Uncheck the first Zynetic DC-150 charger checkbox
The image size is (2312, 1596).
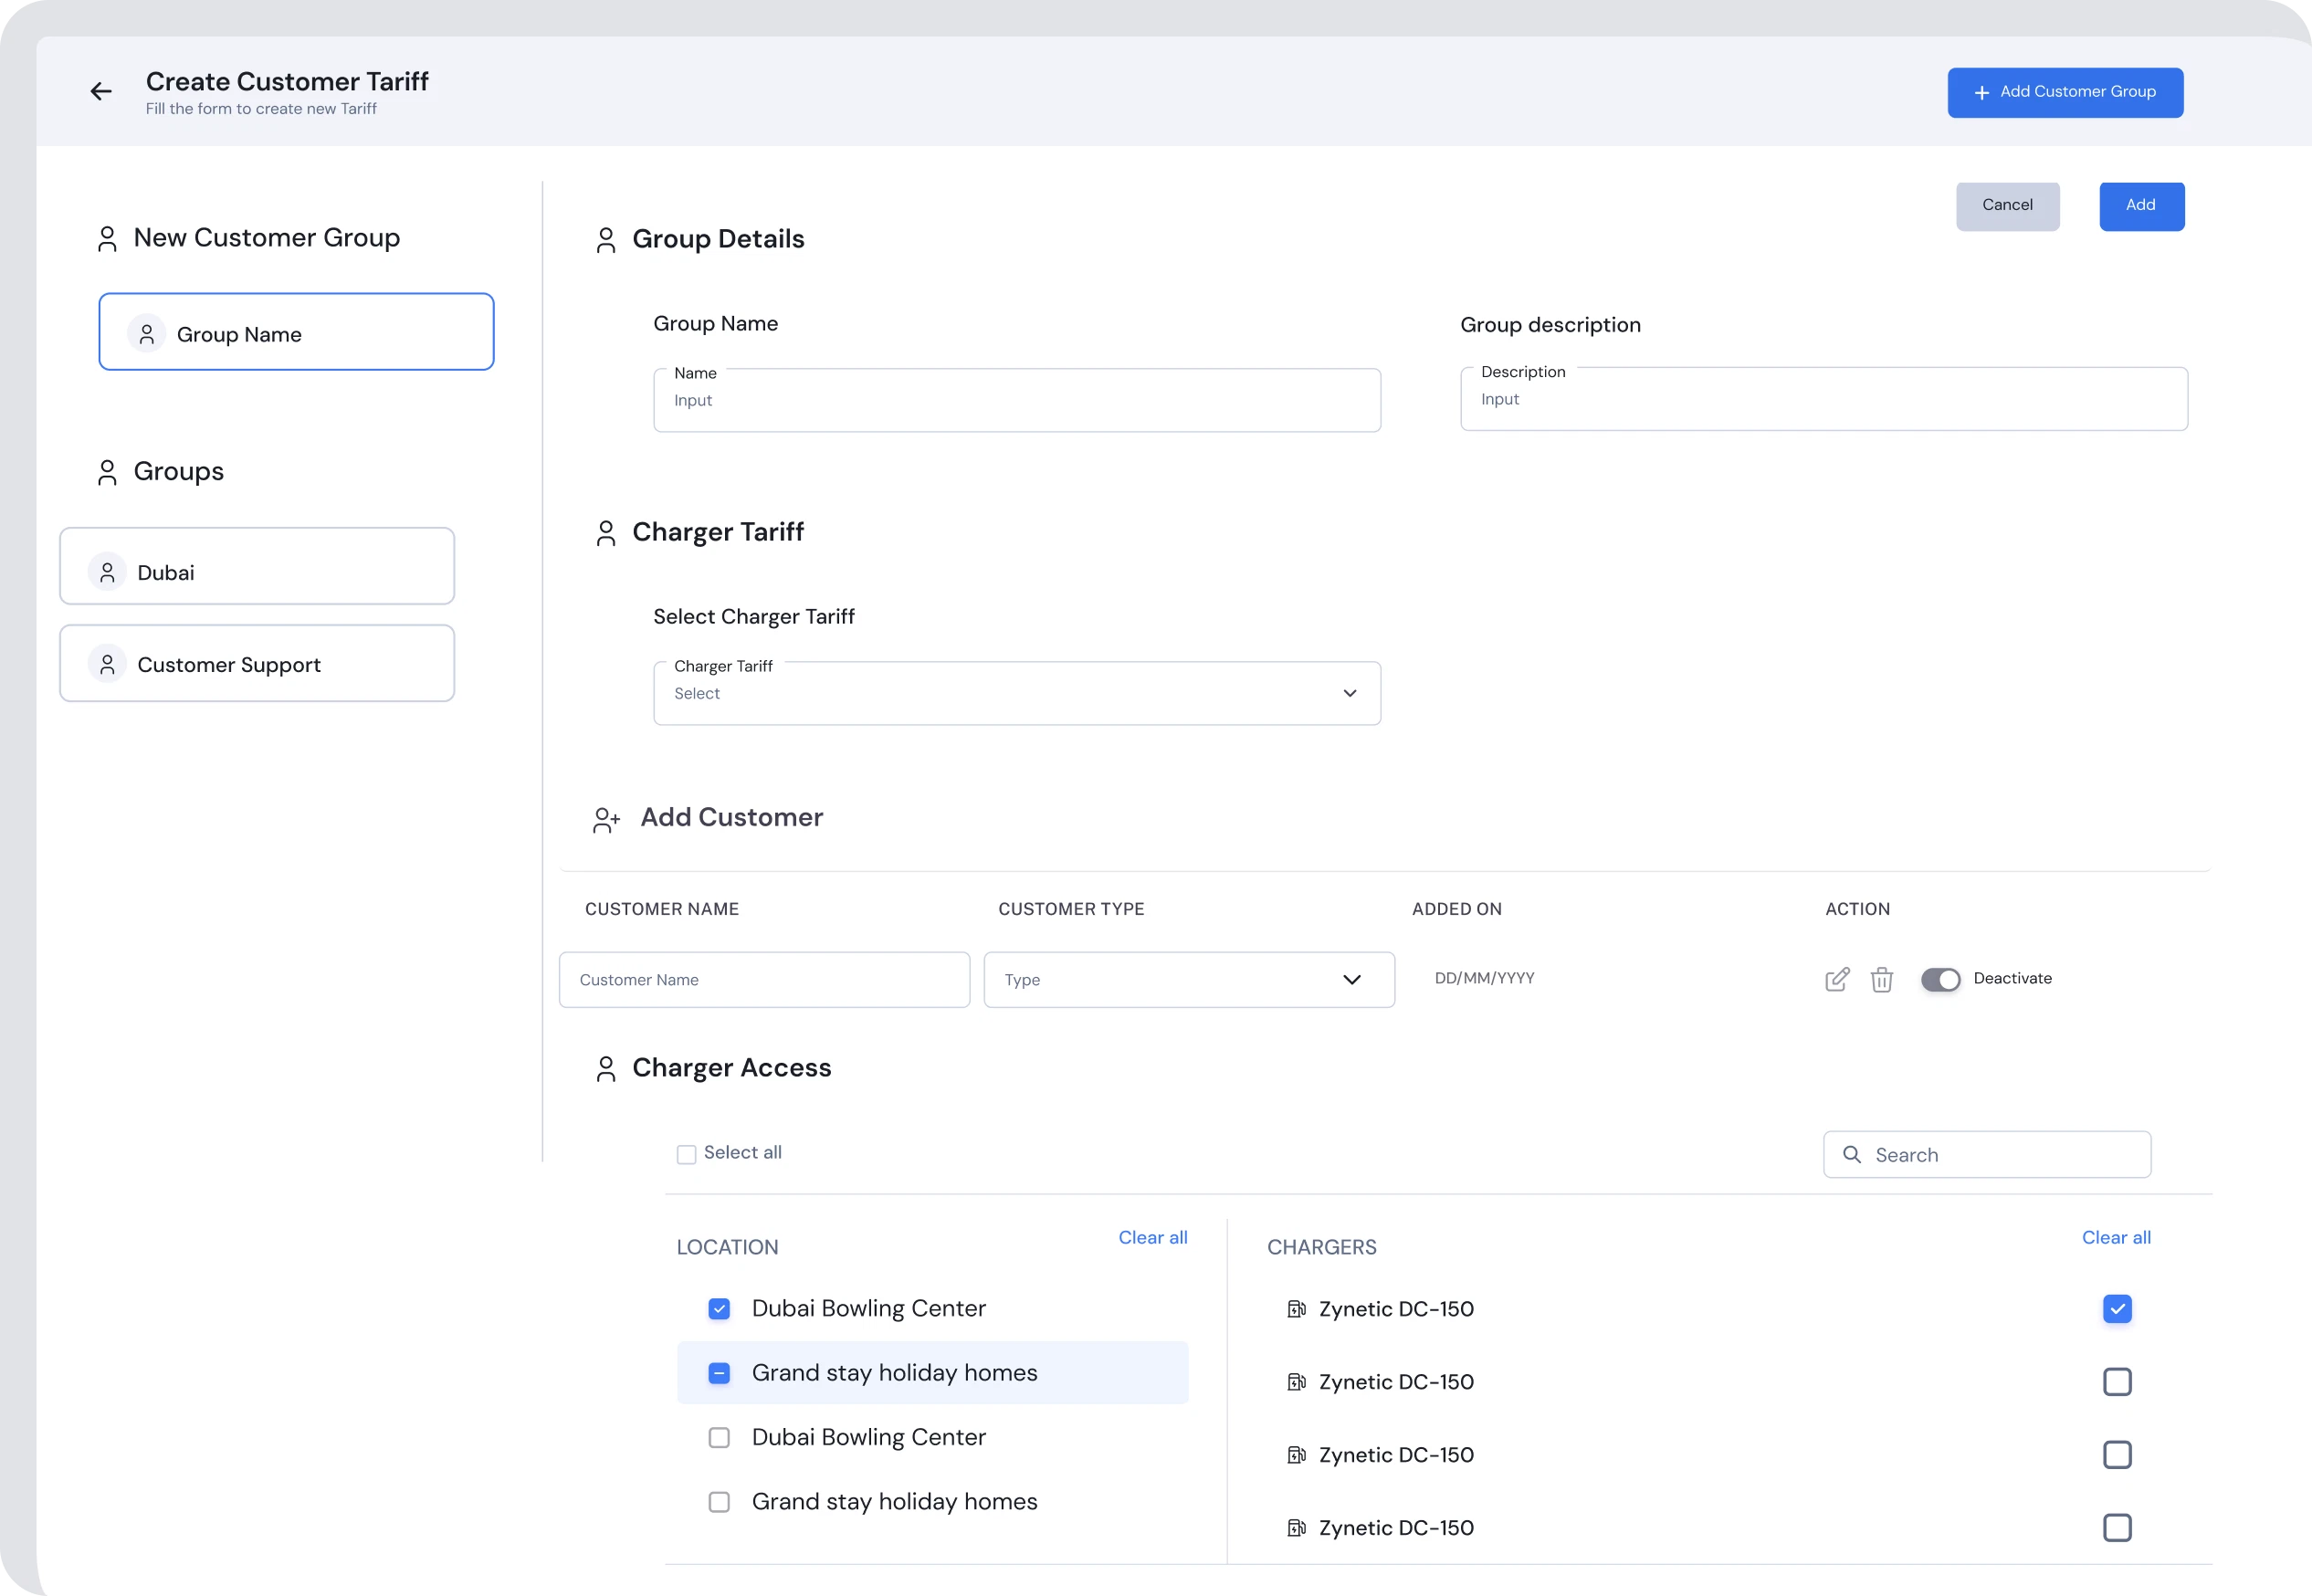pyautogui.click(x=2117, y=1308)
